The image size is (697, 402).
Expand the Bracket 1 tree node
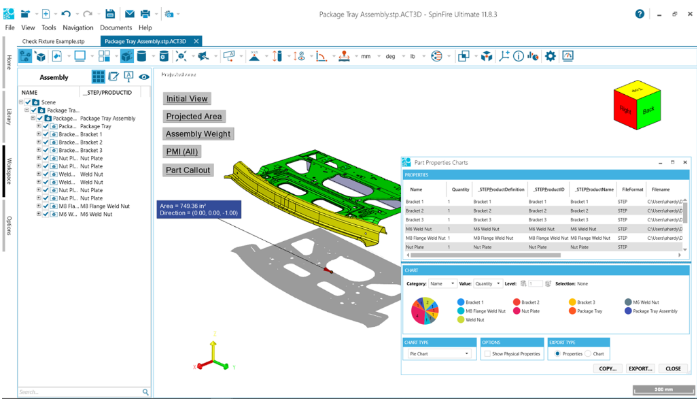[x=39, y=134]
